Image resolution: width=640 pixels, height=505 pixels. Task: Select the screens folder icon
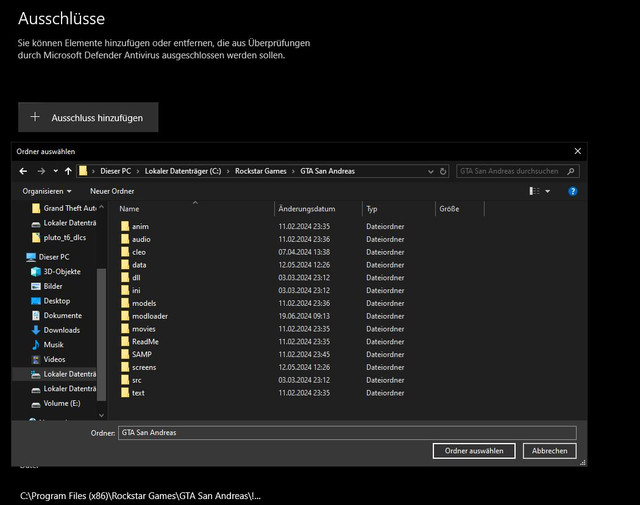click(125, 367)
